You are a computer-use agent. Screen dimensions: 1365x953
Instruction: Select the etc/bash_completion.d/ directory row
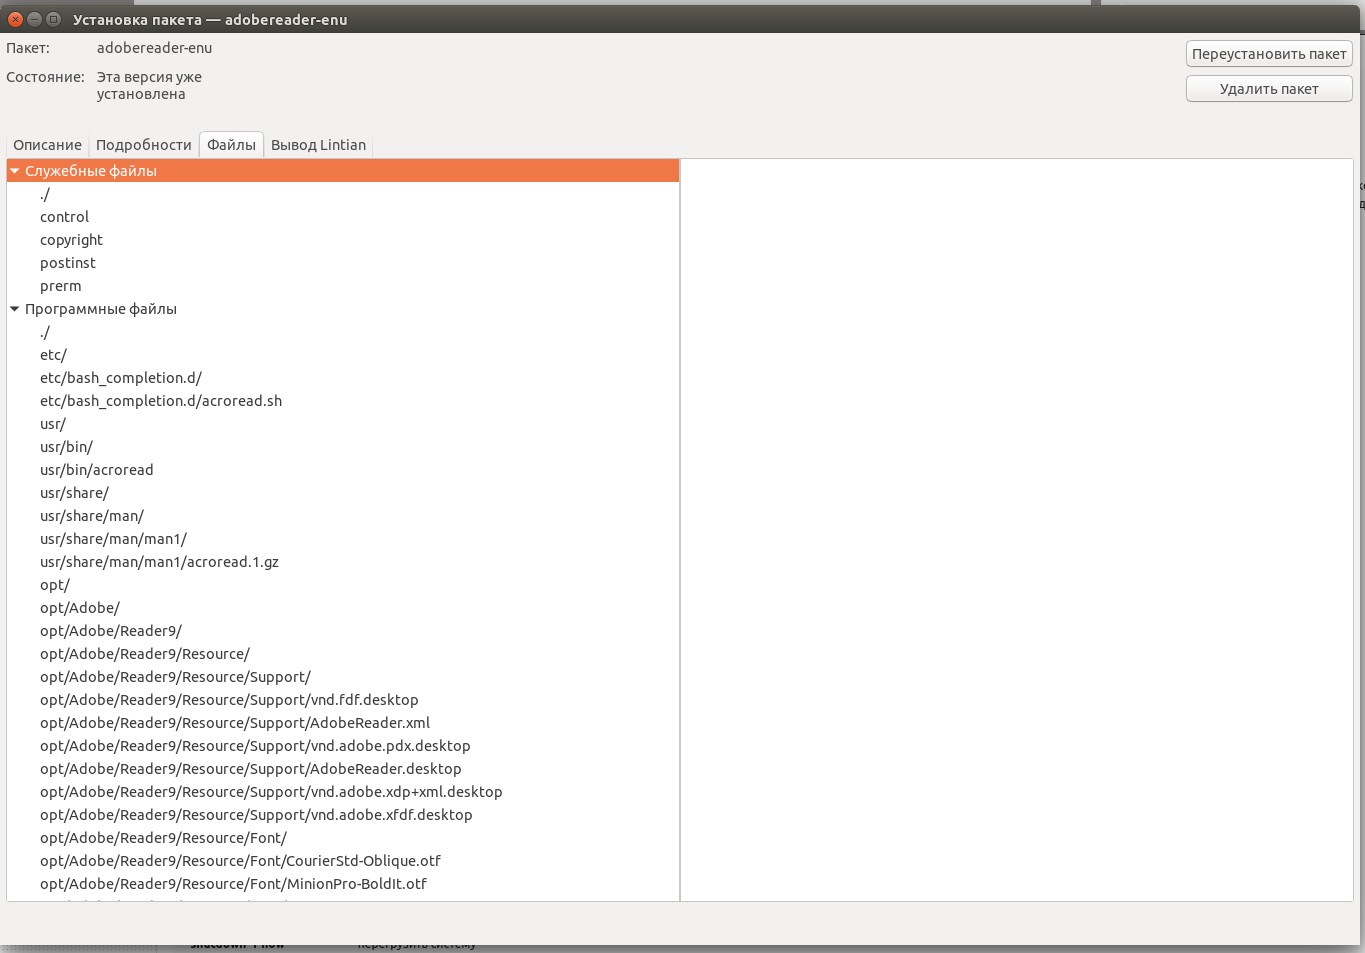(343, 378)
